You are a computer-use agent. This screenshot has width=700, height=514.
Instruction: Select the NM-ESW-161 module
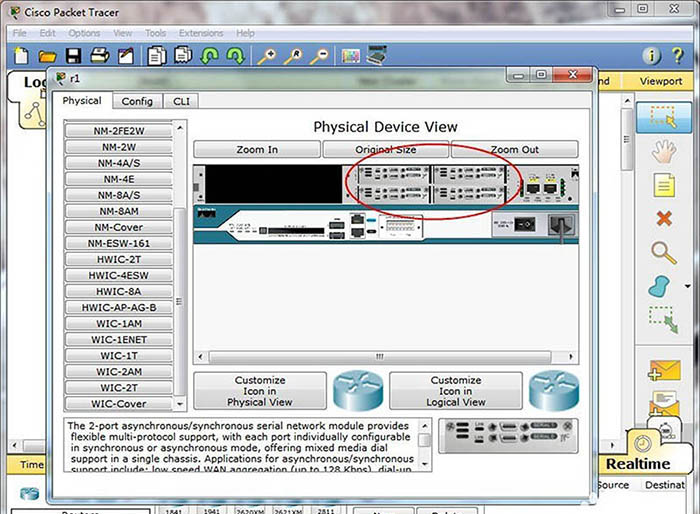point(119,243)
